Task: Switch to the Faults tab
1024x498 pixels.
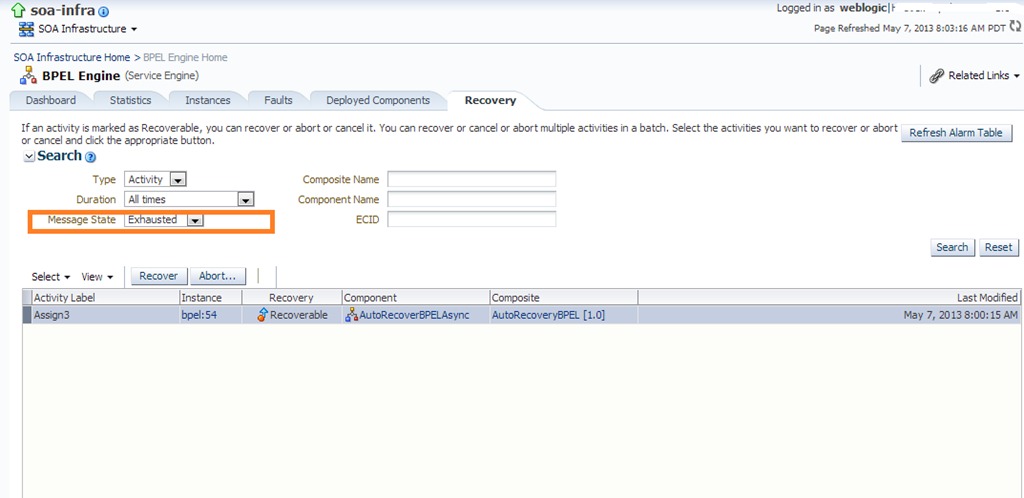Action: pos(278,100)
